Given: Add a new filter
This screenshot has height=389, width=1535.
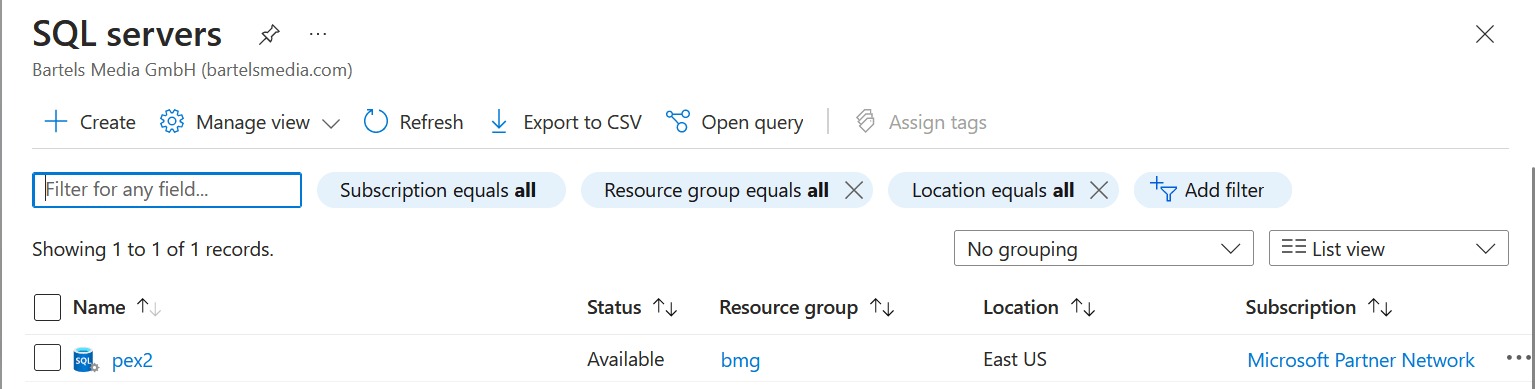Looking at the screenshot, I should [x=1212, y=190].
